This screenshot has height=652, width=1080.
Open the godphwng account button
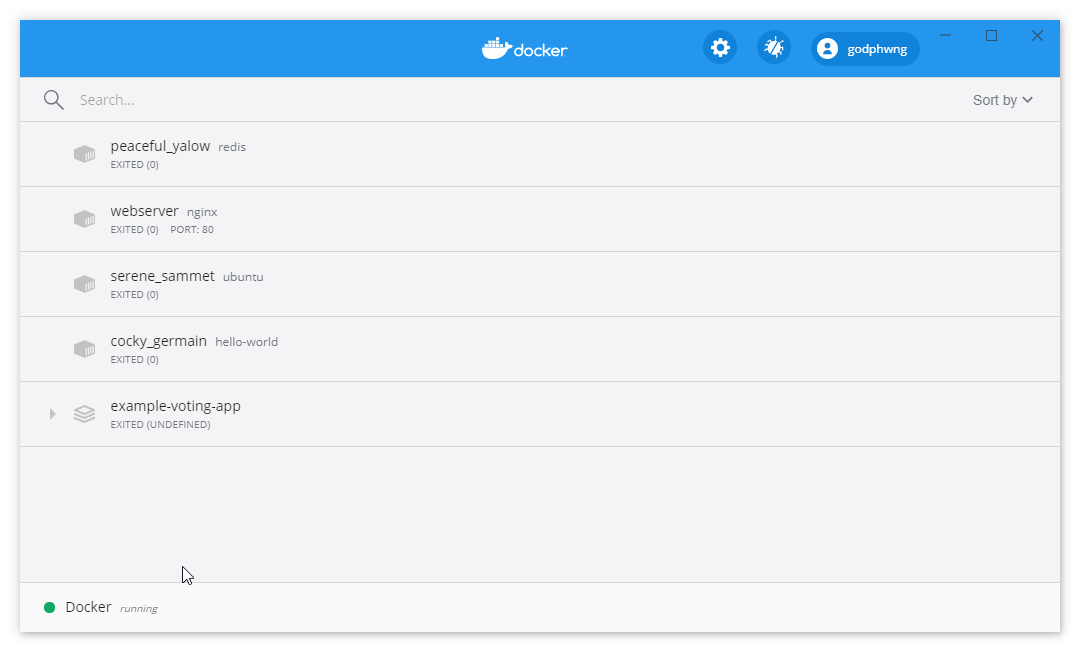[865, 49]
